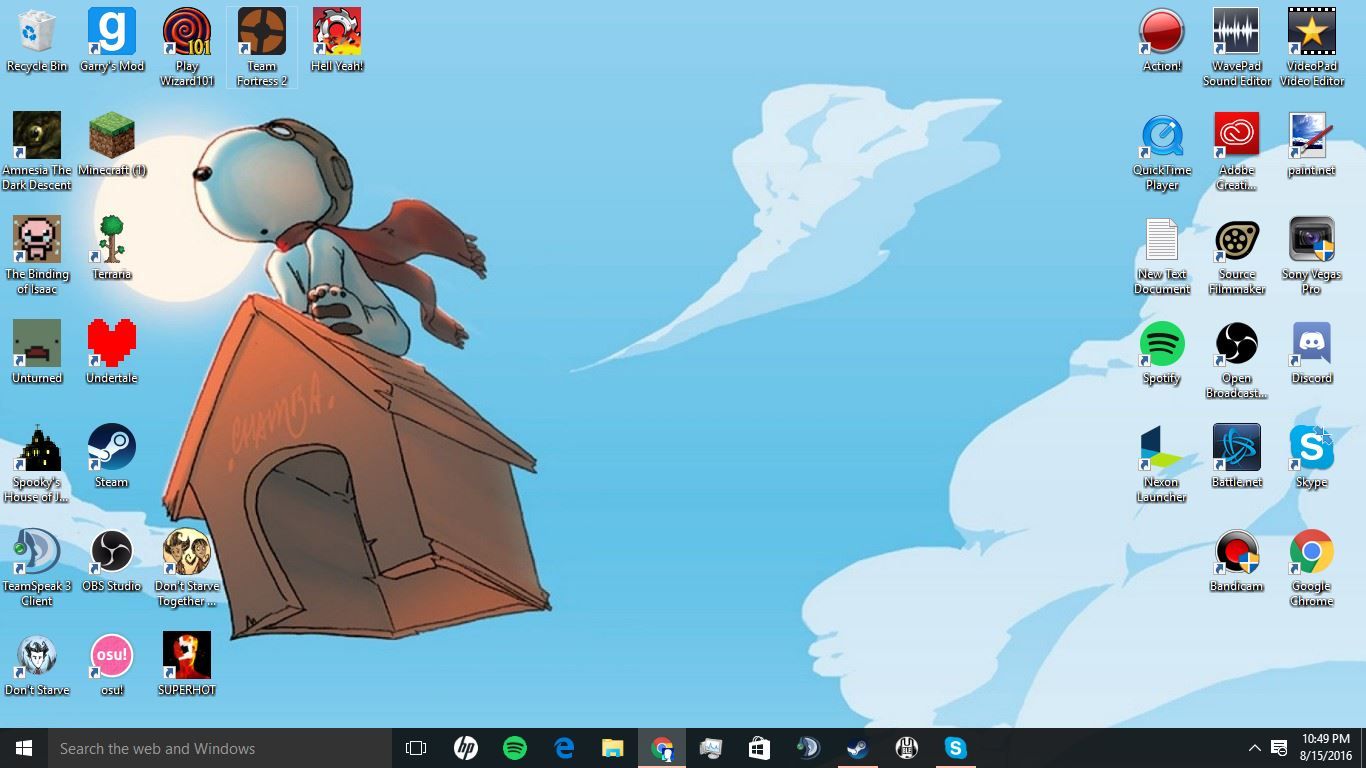The height and width of the screenshot is (768, 1366).
Task: Open the clock and calendar flyout
Action: tap(1325, 748)
